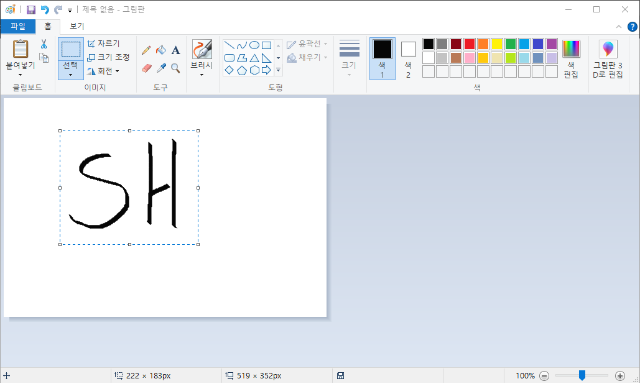Open the Help question mark icon

coord(632,27)
